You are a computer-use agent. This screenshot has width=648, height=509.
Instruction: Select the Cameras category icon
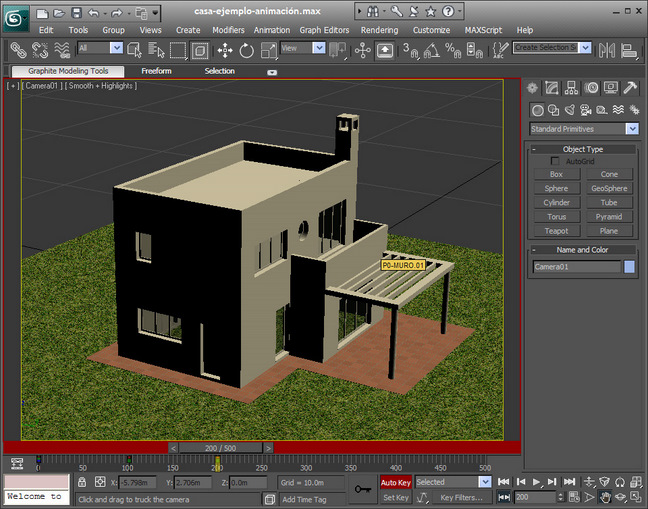tap(585, 110)
